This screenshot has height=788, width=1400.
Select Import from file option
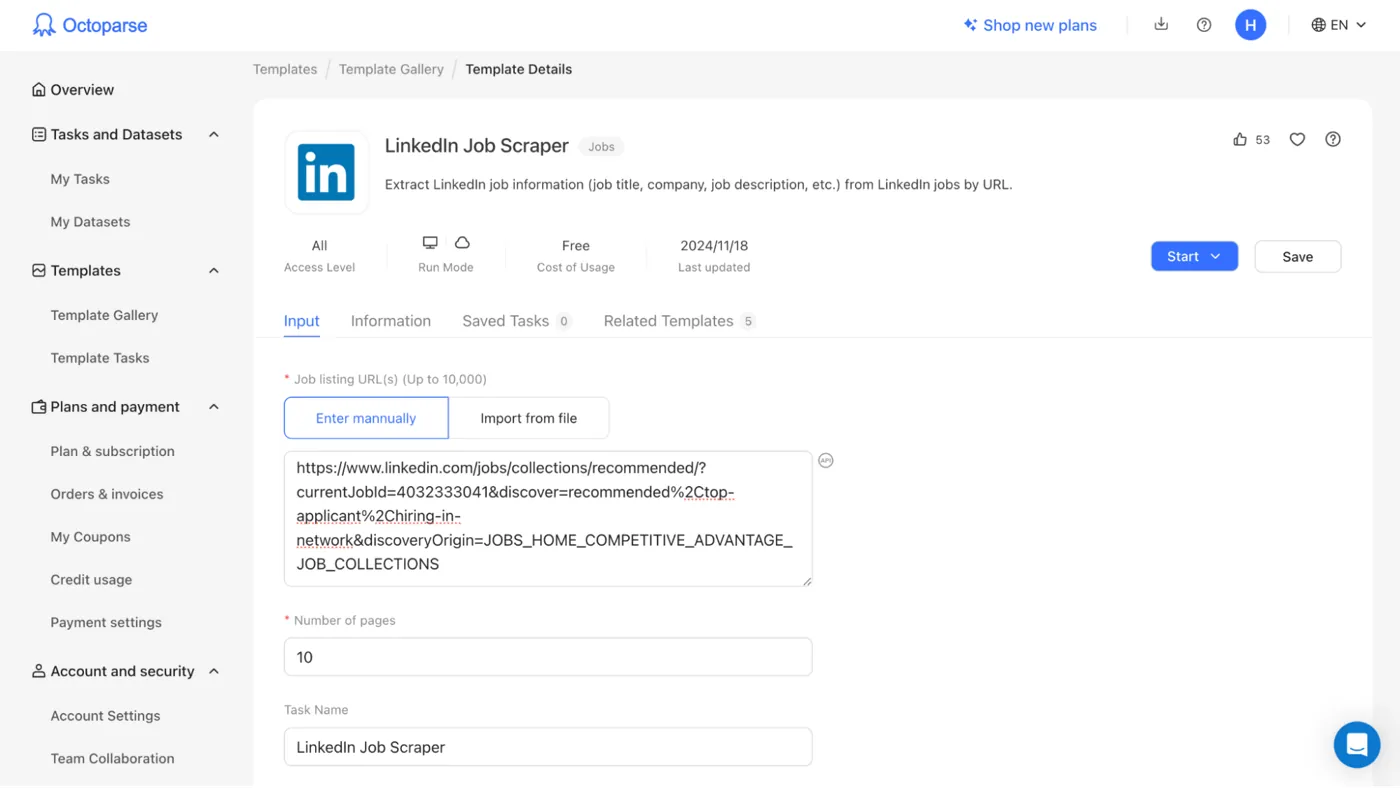tap(529, 418)
